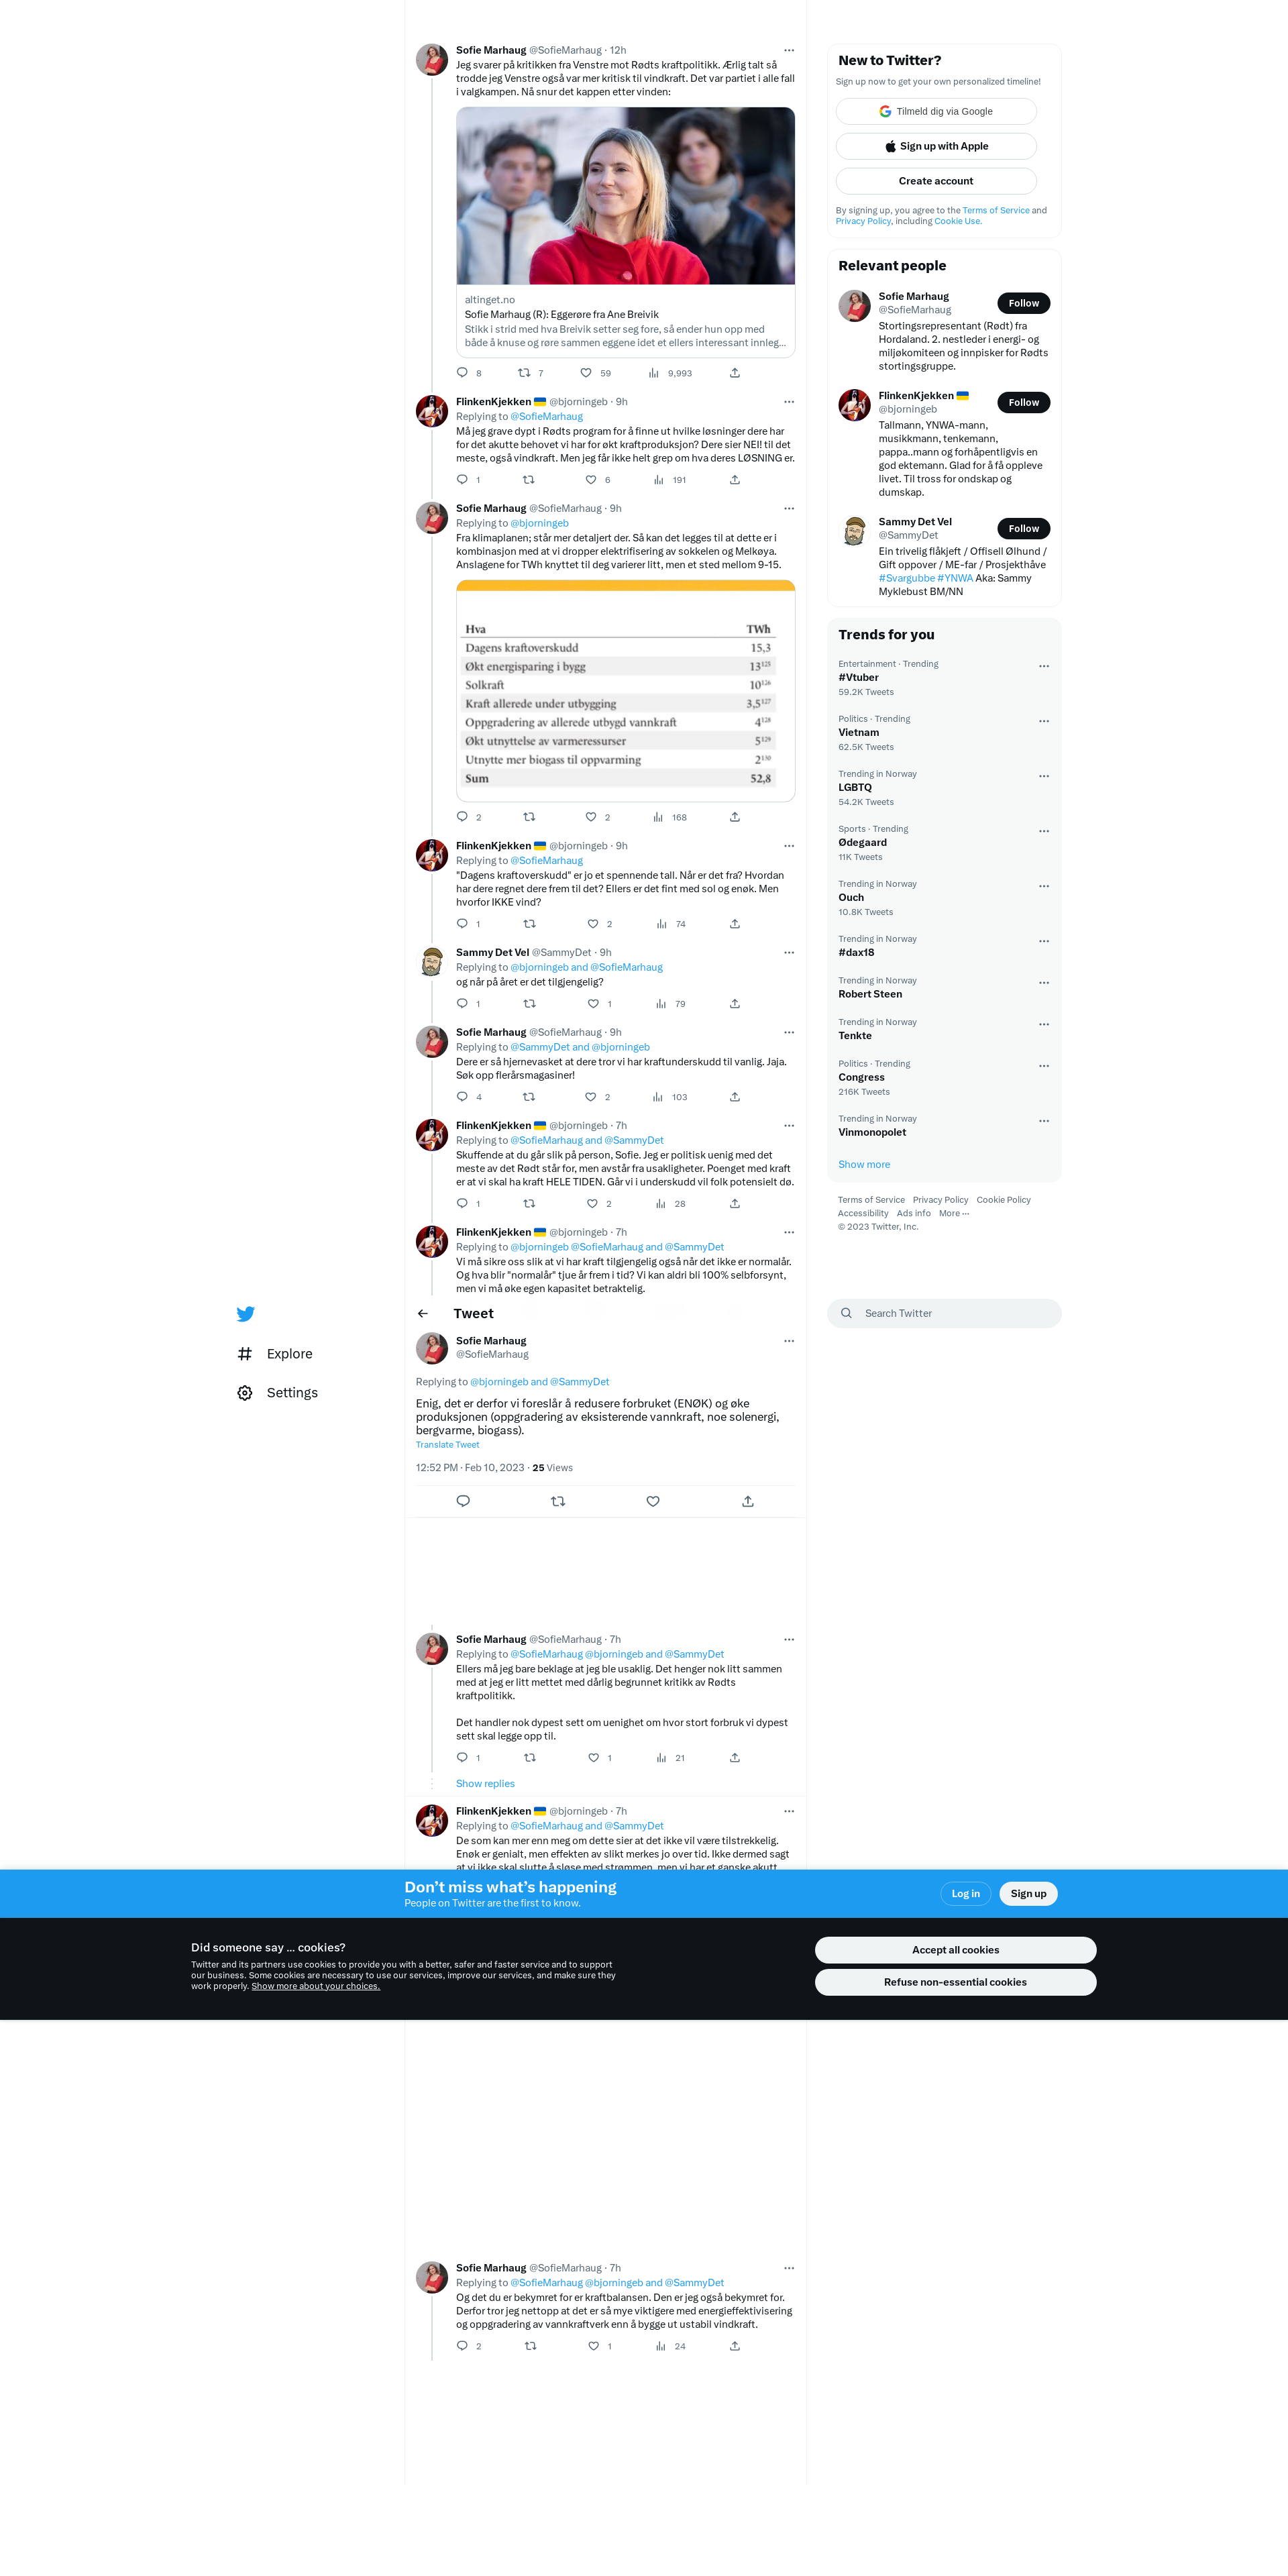Open the TWh table image in the tweet

(x=626, y=691)
